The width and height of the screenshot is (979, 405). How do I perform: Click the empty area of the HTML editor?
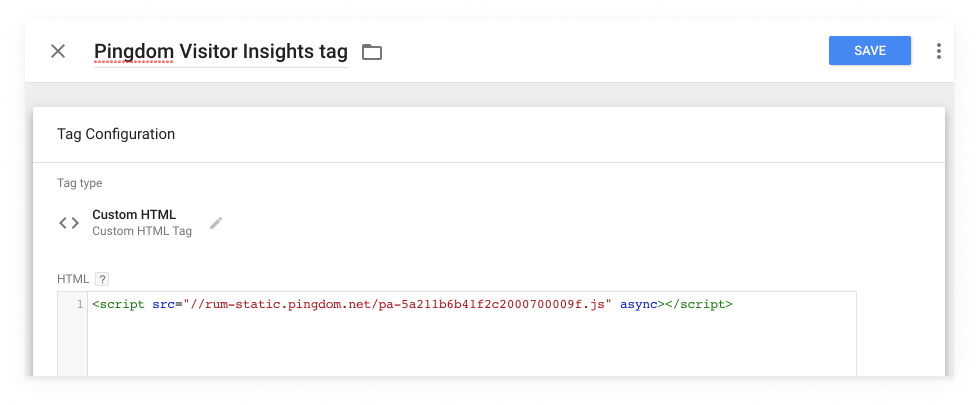pos(471,346)
